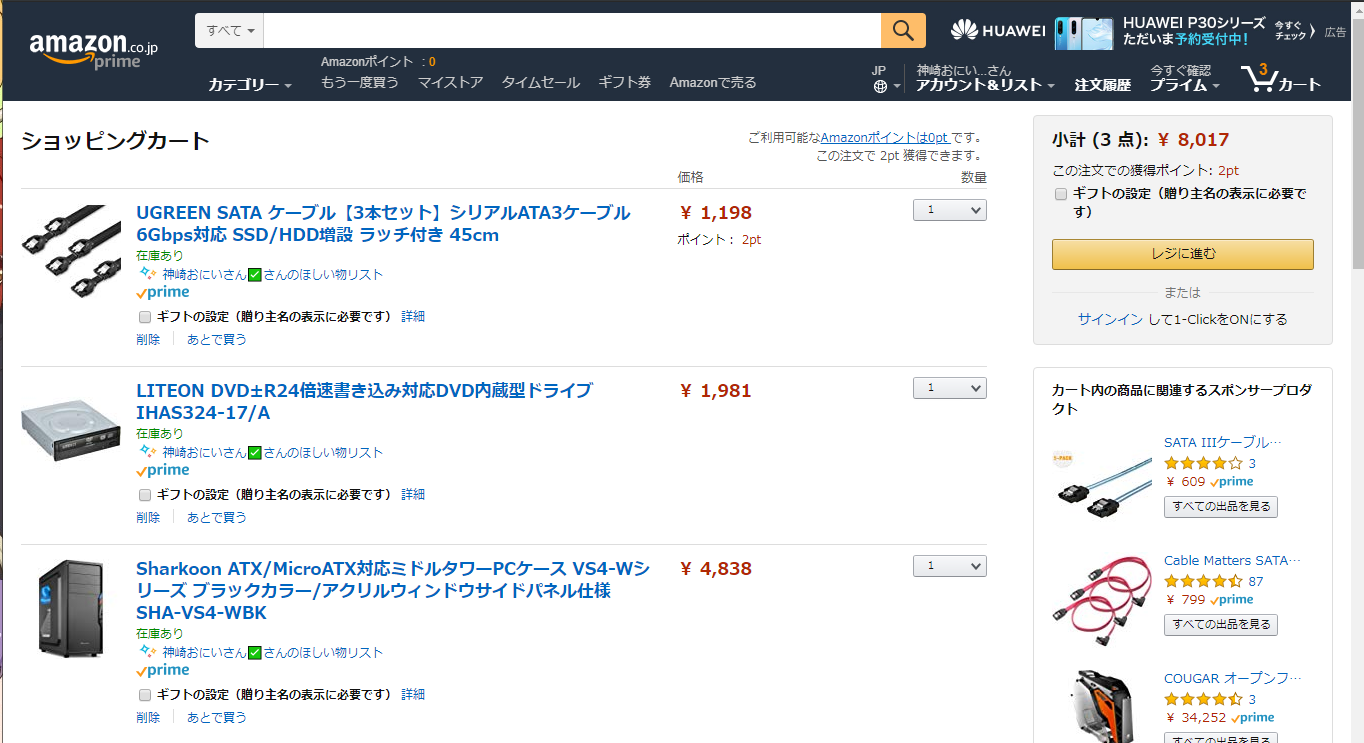Open Sharkoon PC case product image
Screen dimensions: 1364x743
click(71, 607)
